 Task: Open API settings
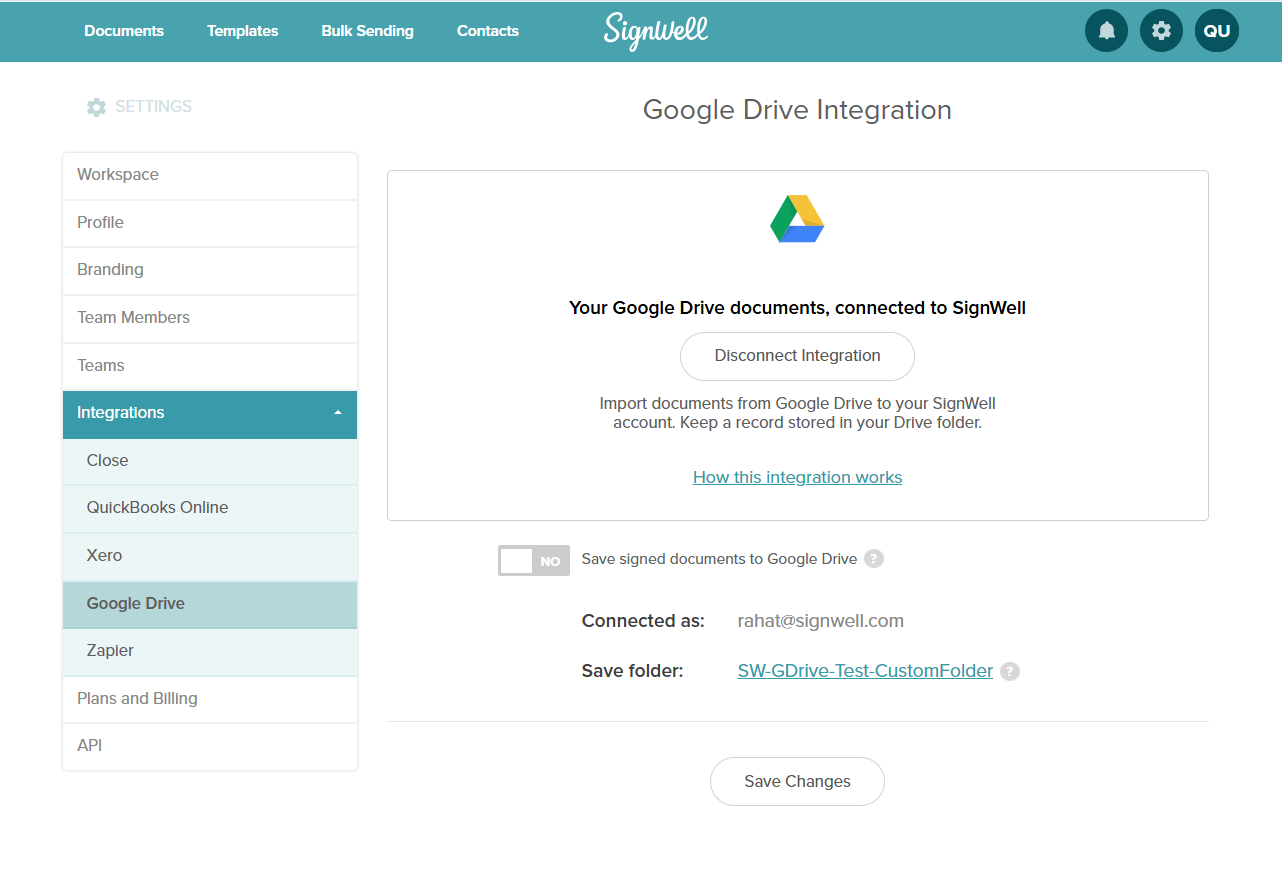click(x=210, y=746)
